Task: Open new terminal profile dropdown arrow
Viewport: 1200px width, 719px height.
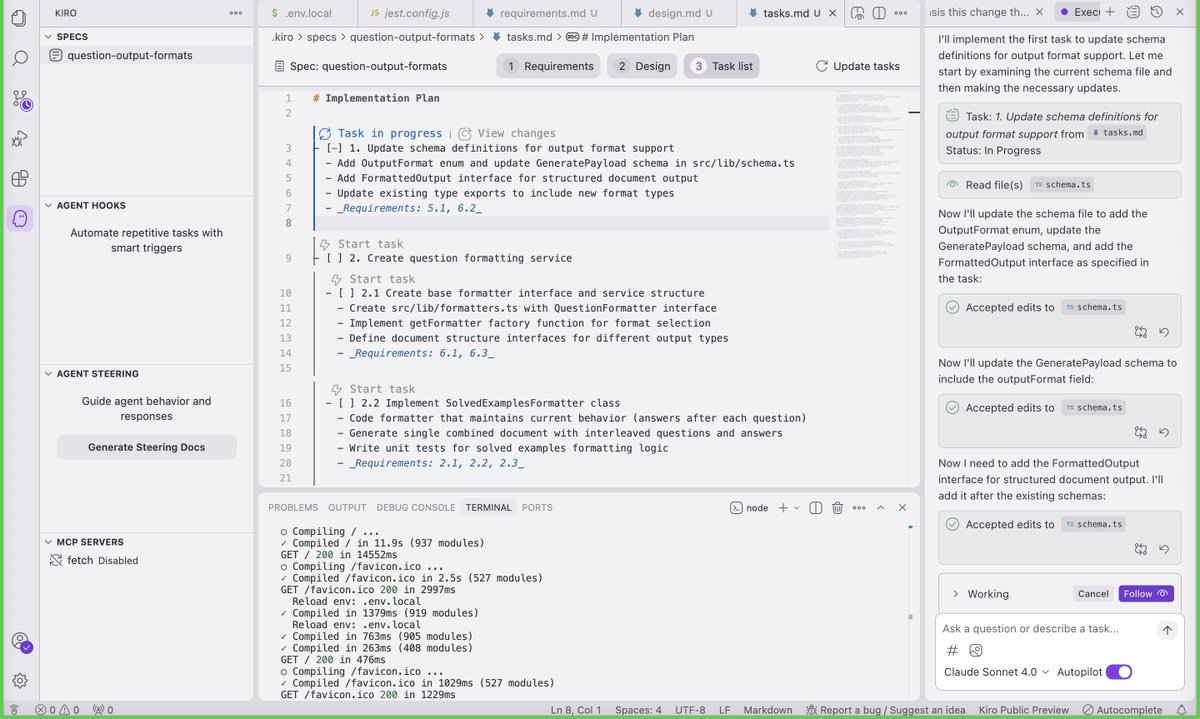Action: 797,508
